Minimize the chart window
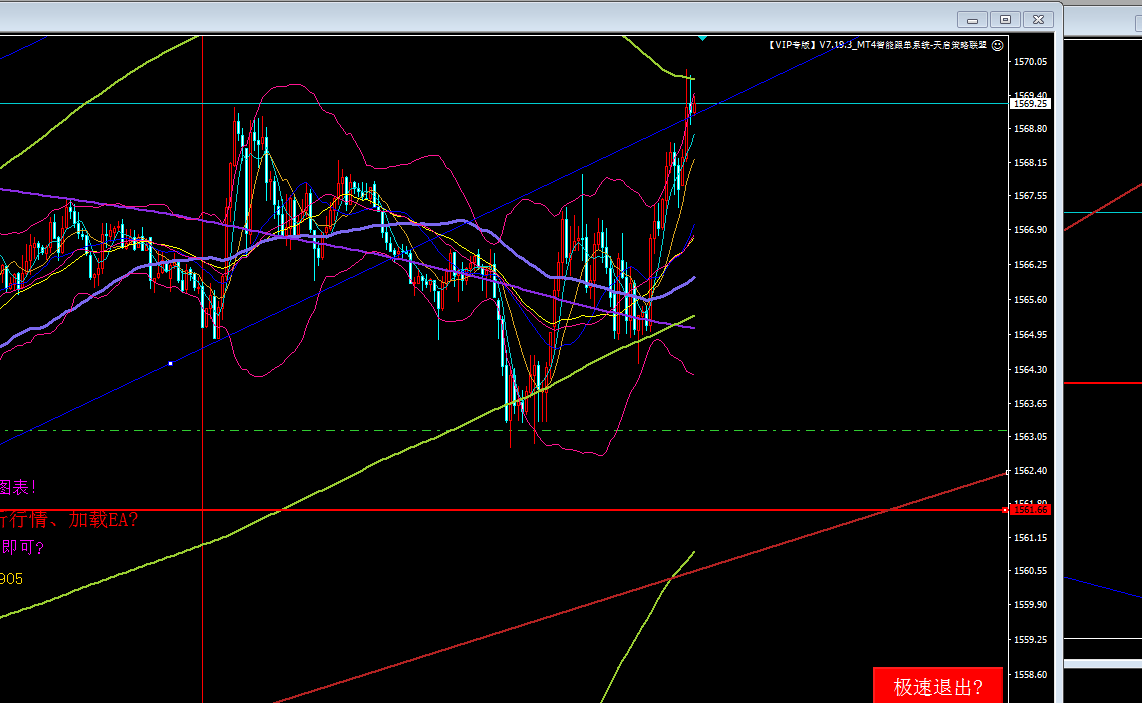This screenshot has width=1142, height=703. [x=972, y=20]
